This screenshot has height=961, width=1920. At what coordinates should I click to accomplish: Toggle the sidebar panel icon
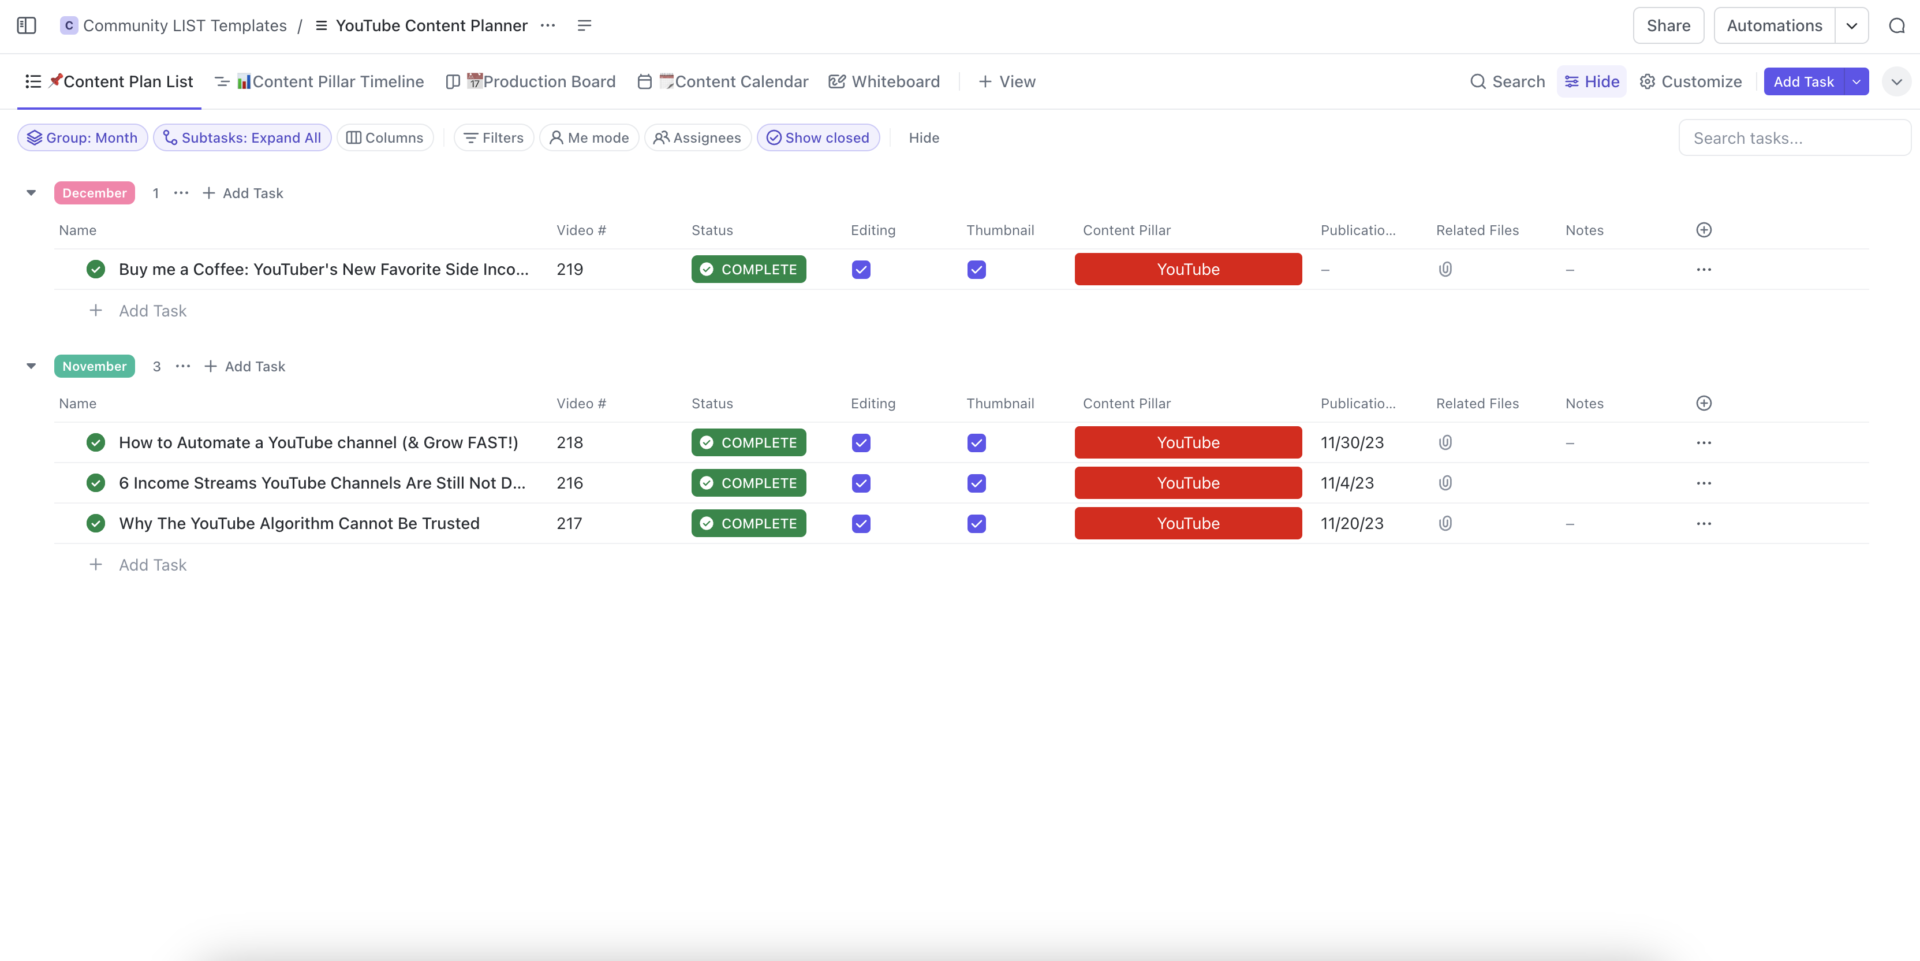(x=27, y=26)
